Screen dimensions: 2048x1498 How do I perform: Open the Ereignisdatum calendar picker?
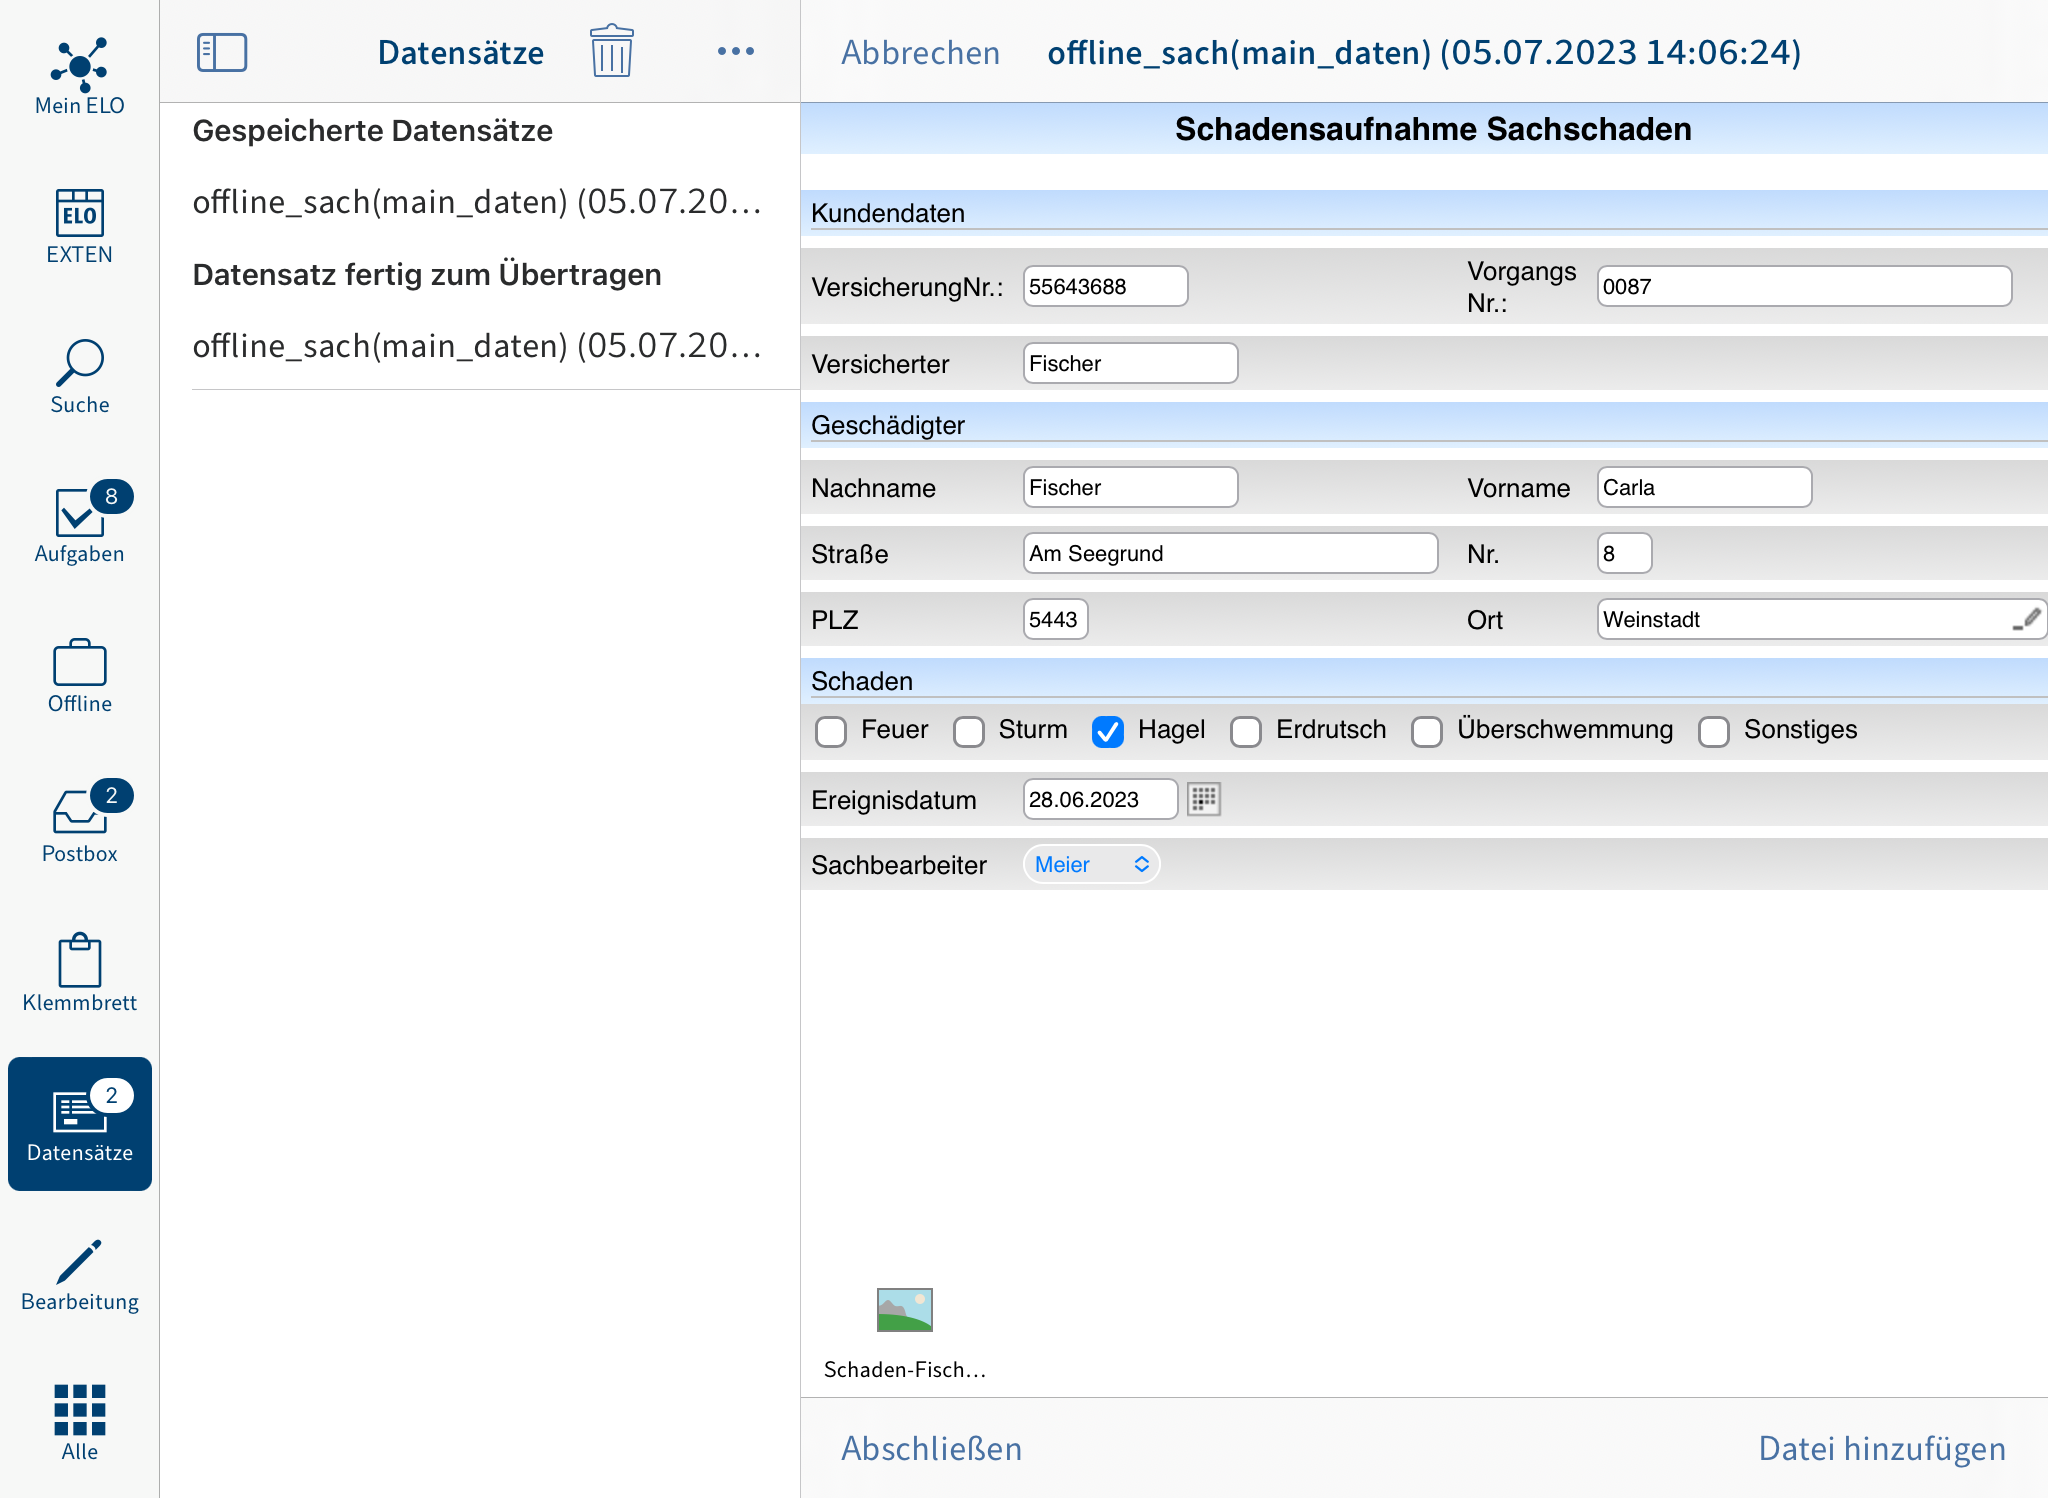1204,799
